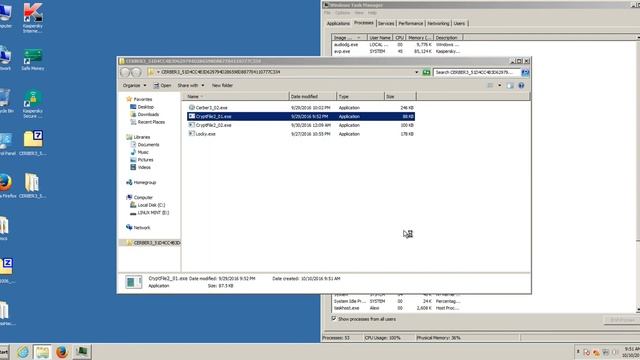Click the Open button in the Explorer toolbar
Viewport: 640px width, 360px height.
[x=162, y=85]
